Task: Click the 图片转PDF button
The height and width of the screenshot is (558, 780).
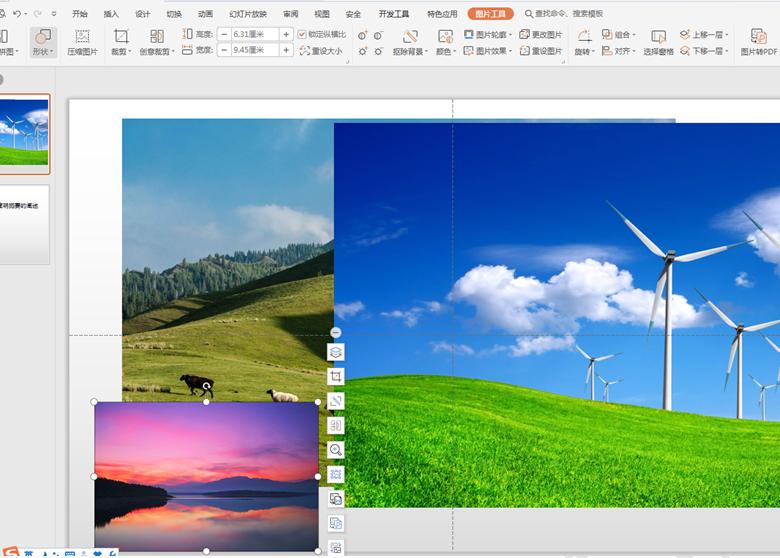Action: coord(758,42)
